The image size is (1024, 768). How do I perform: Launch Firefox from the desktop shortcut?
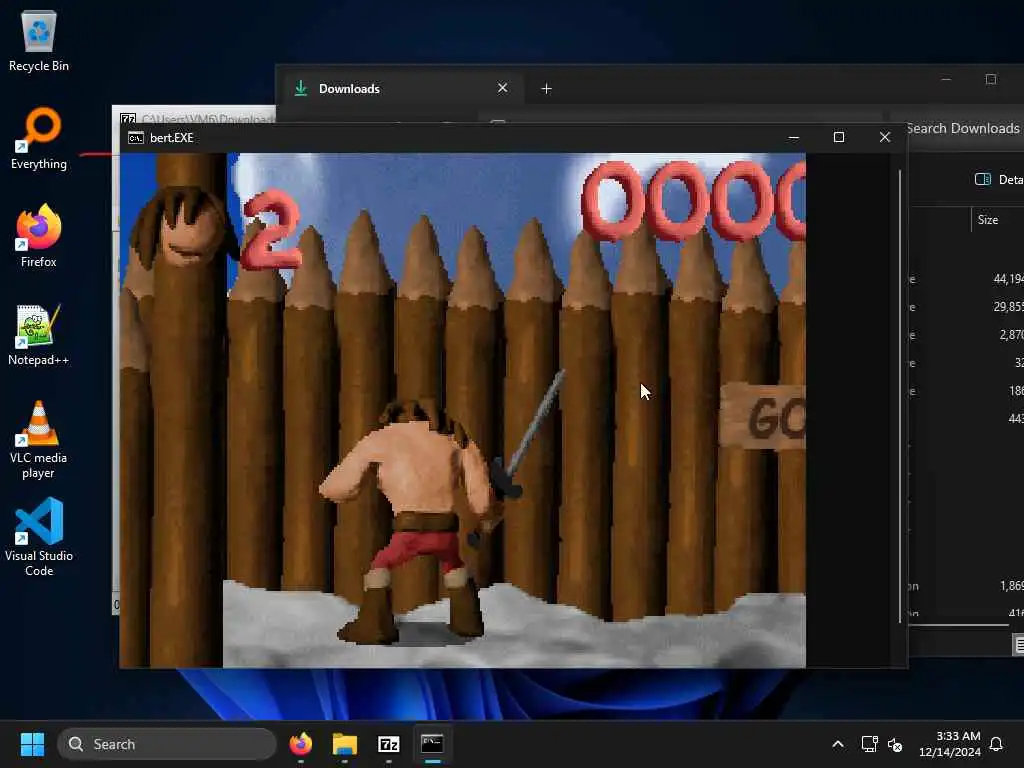39,236
